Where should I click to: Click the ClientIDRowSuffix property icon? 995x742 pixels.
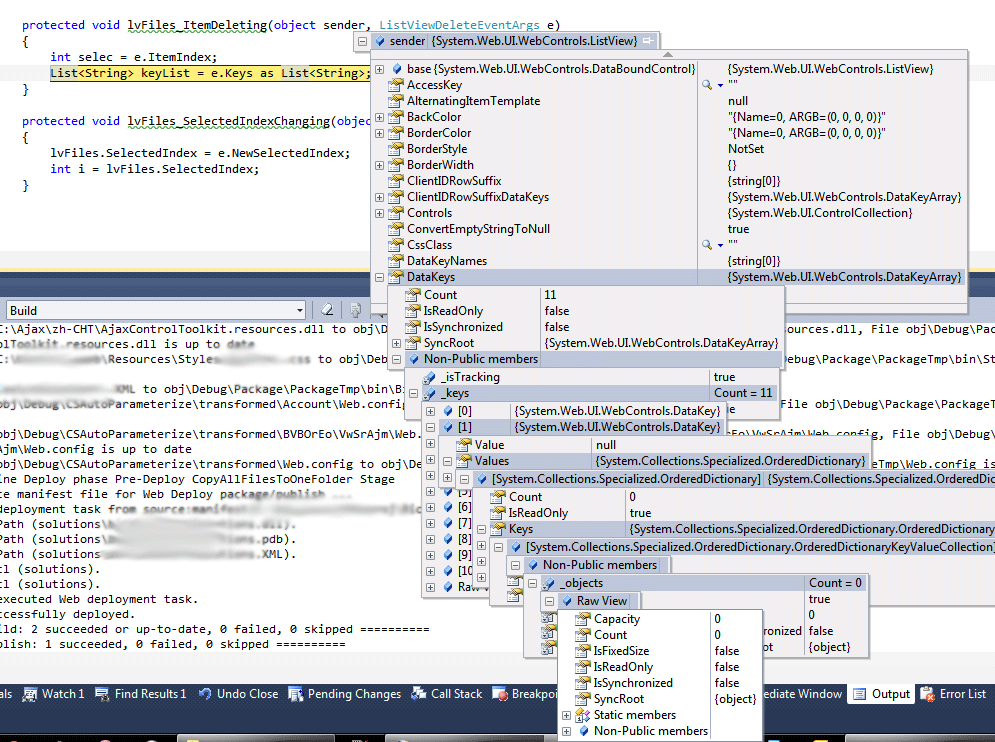point(396,180)
